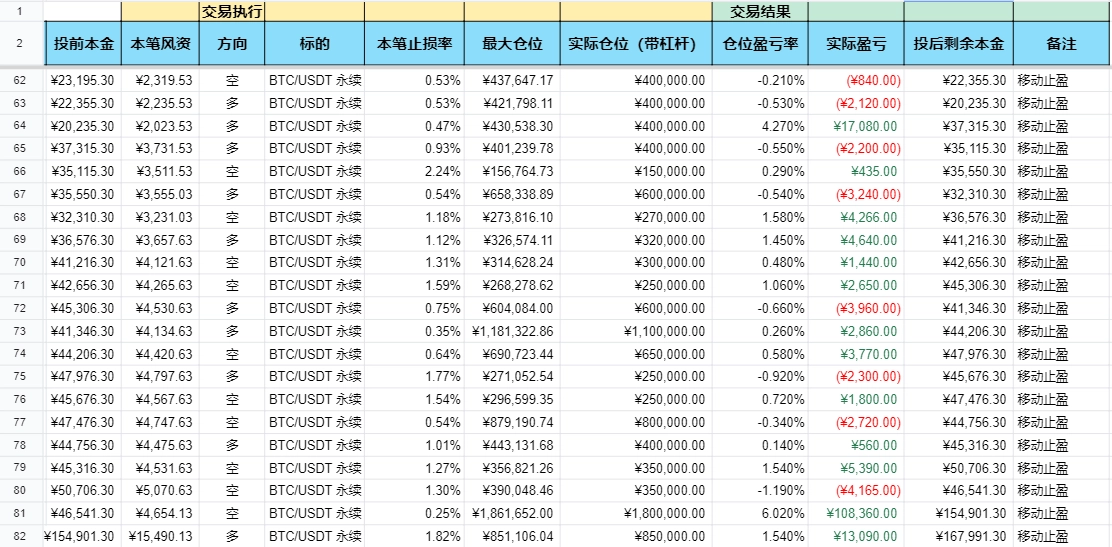Select the 本笔风资 column header
Viewport: 1112px width, 547px height.
[x=160, y=43]
